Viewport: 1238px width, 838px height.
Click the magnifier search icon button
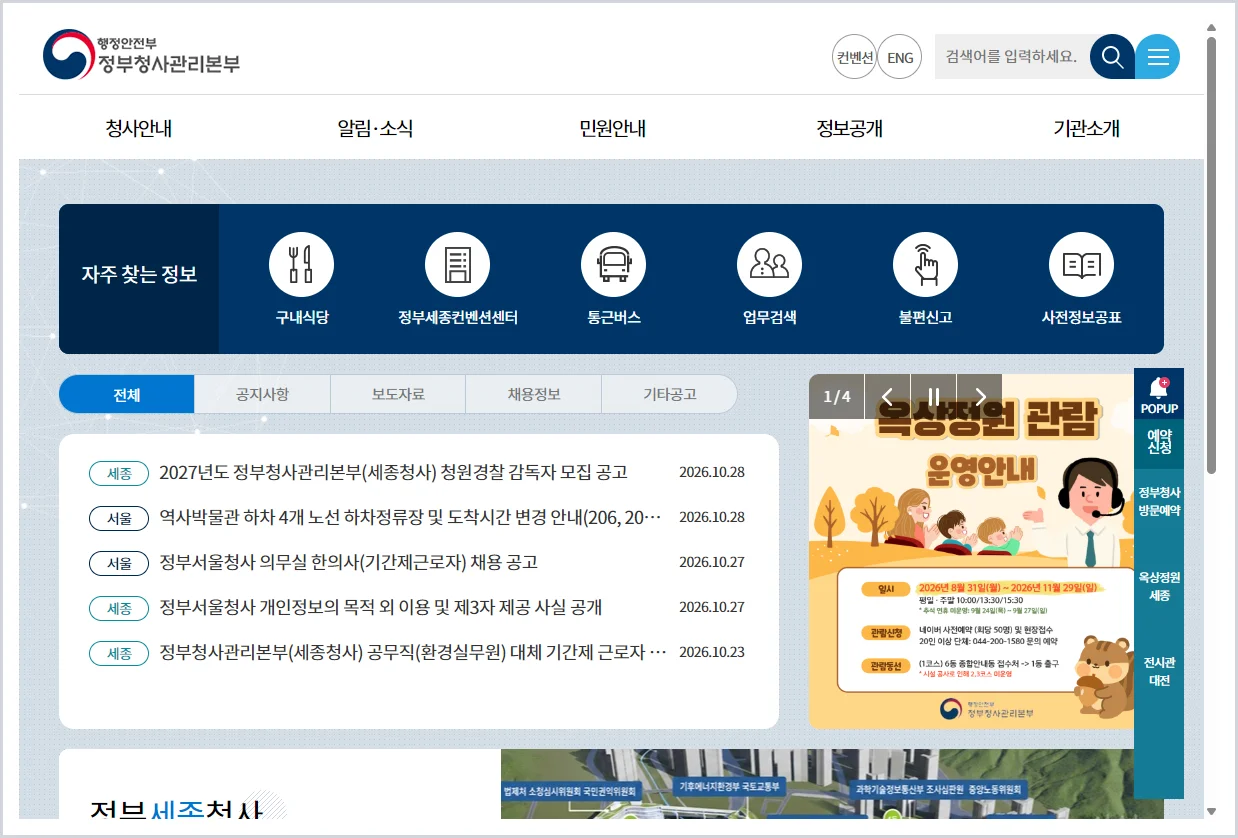(1112, 57)
